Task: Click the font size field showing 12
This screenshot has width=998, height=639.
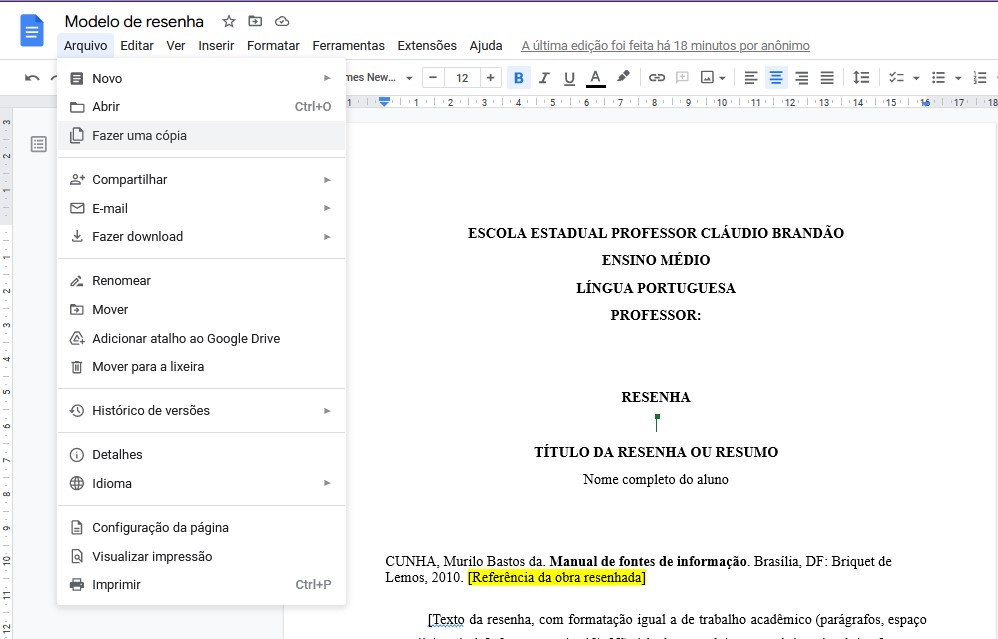Action: pos(462,78)
